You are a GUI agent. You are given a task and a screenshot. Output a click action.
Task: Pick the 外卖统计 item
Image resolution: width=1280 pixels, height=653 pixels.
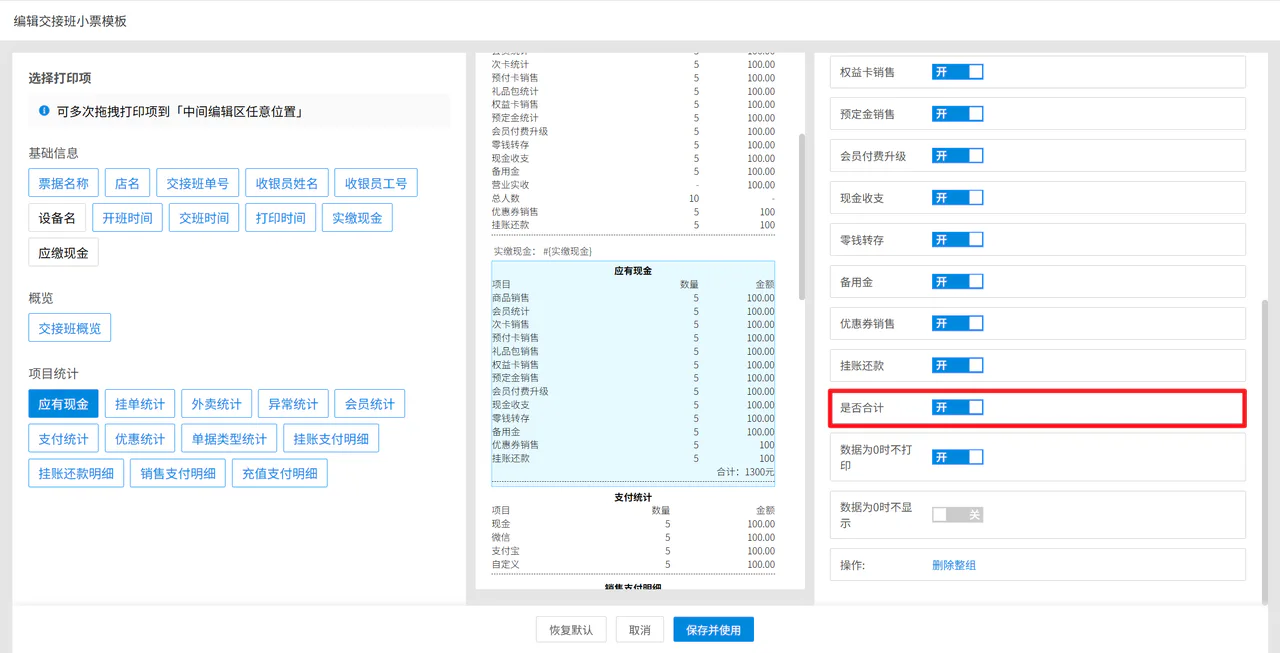click(x=217, y=404)
